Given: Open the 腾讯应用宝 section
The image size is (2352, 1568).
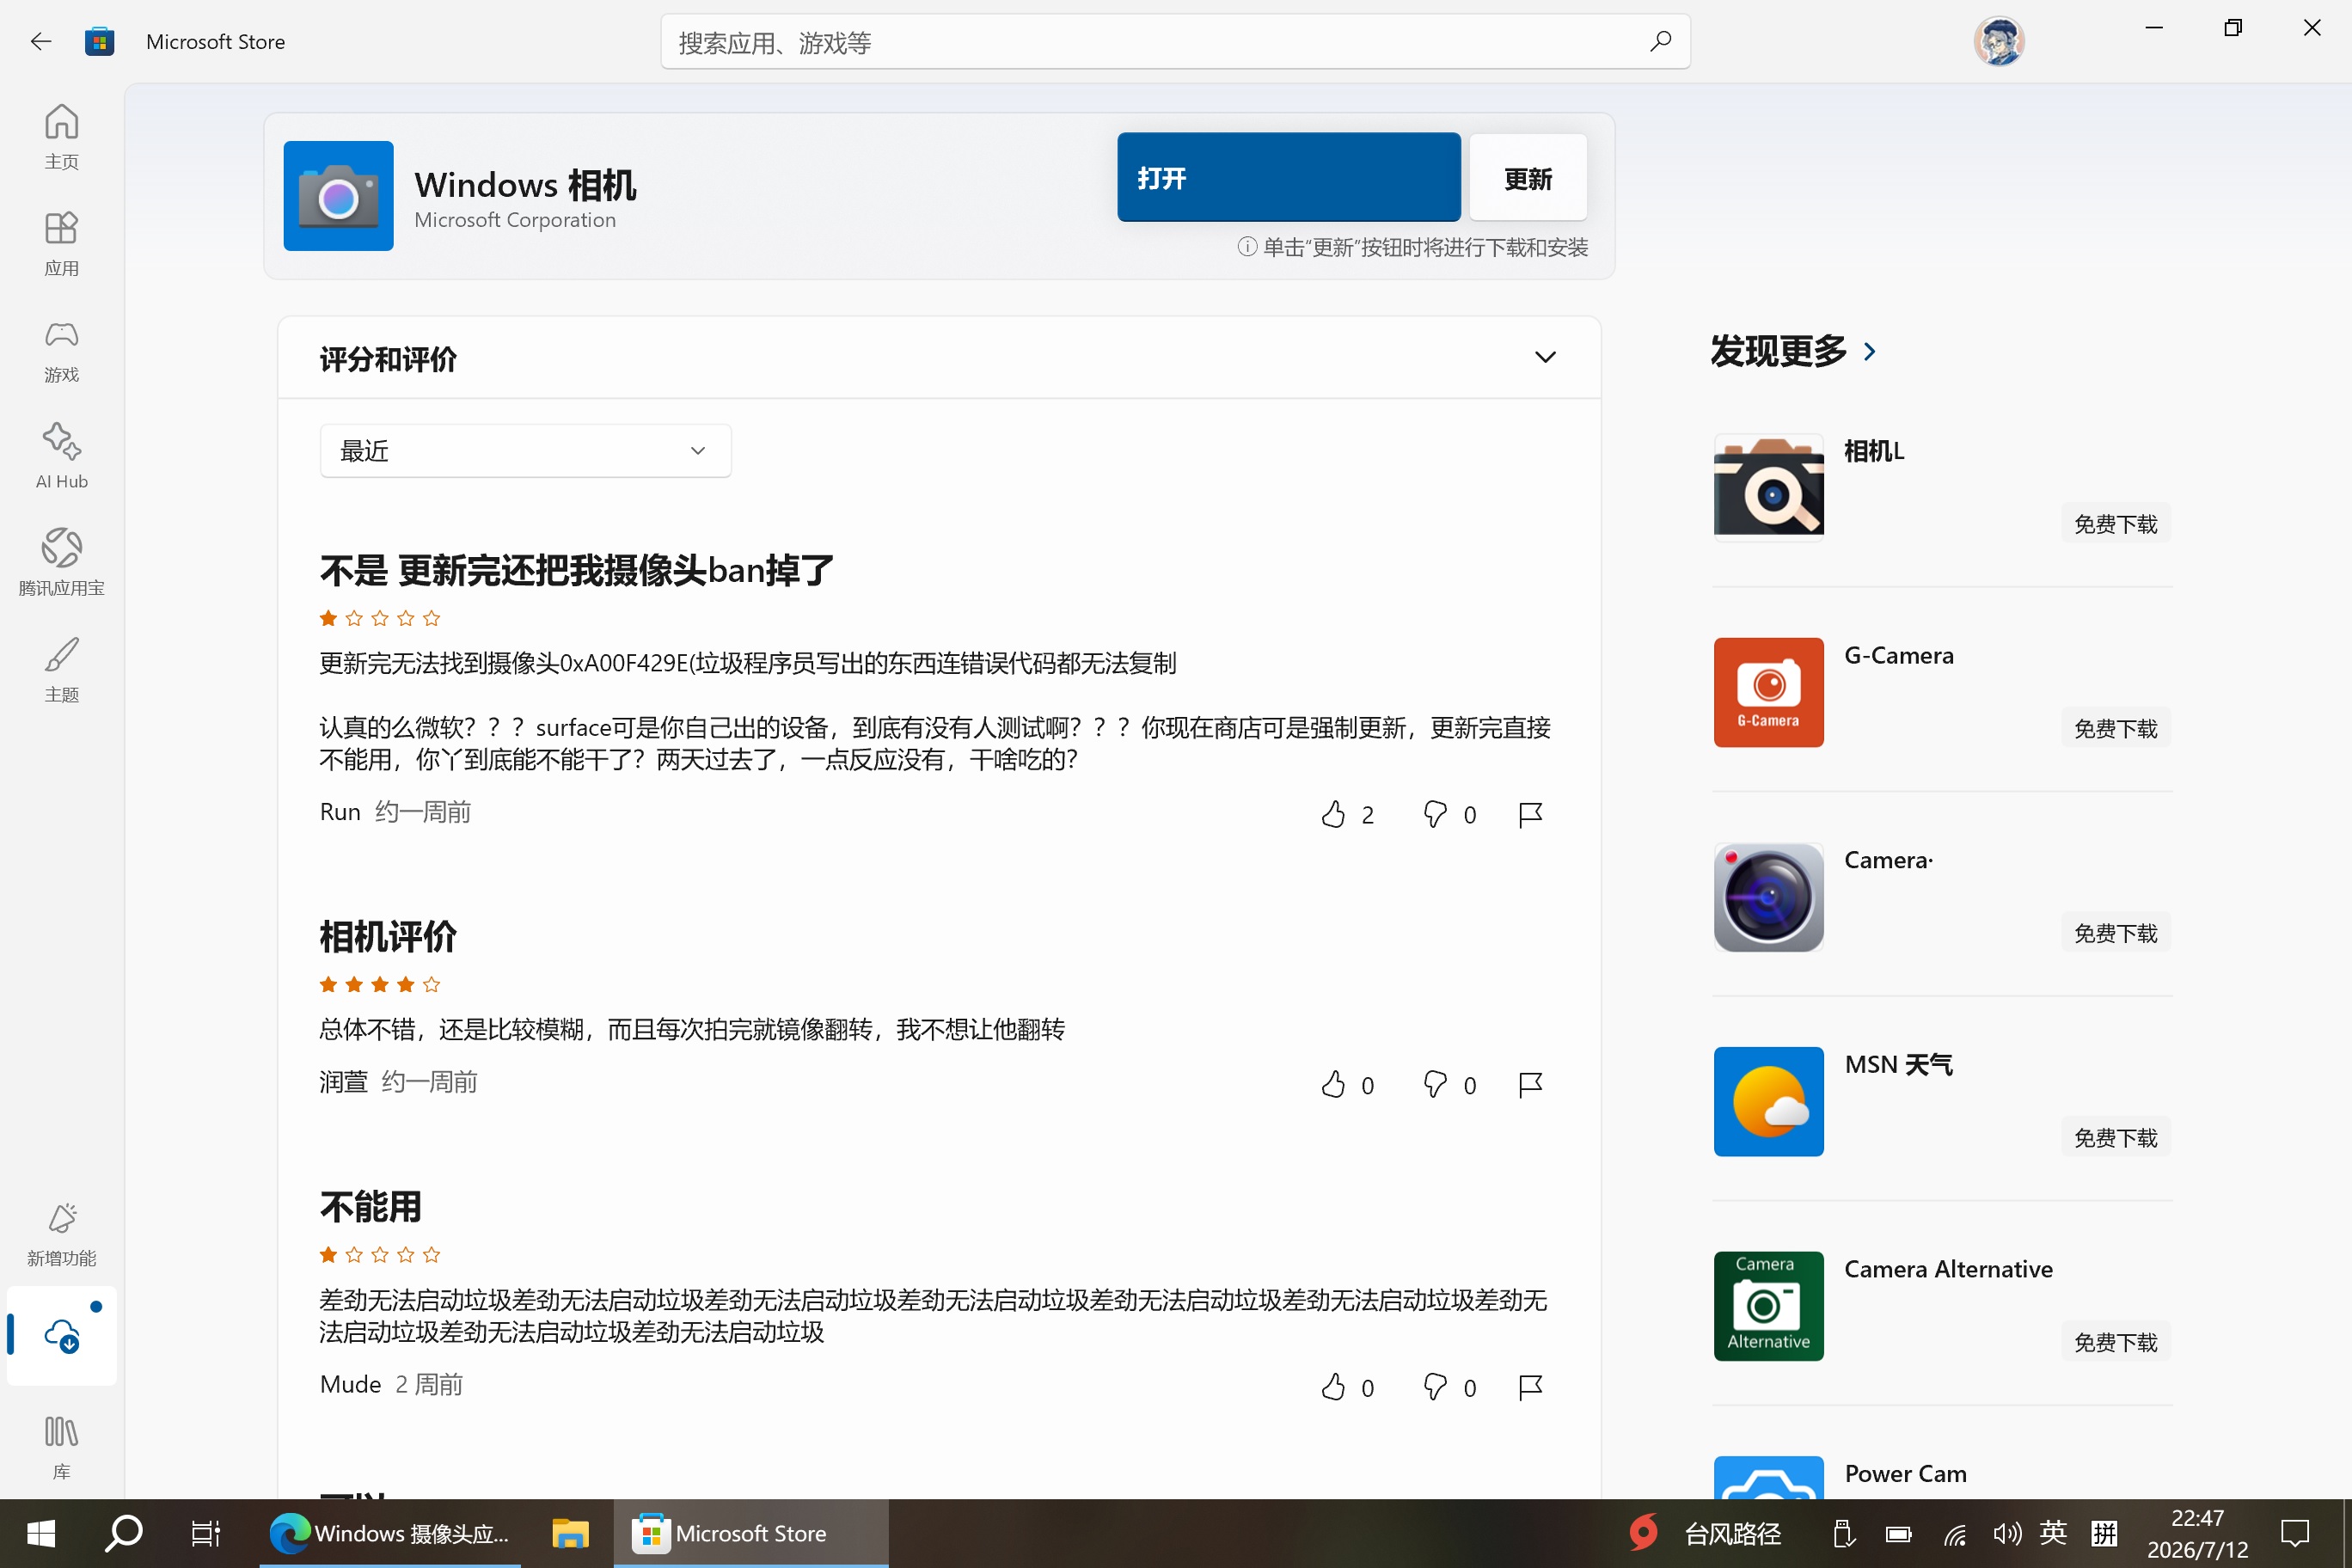Looking at the screenshot, I should (61, 563).
